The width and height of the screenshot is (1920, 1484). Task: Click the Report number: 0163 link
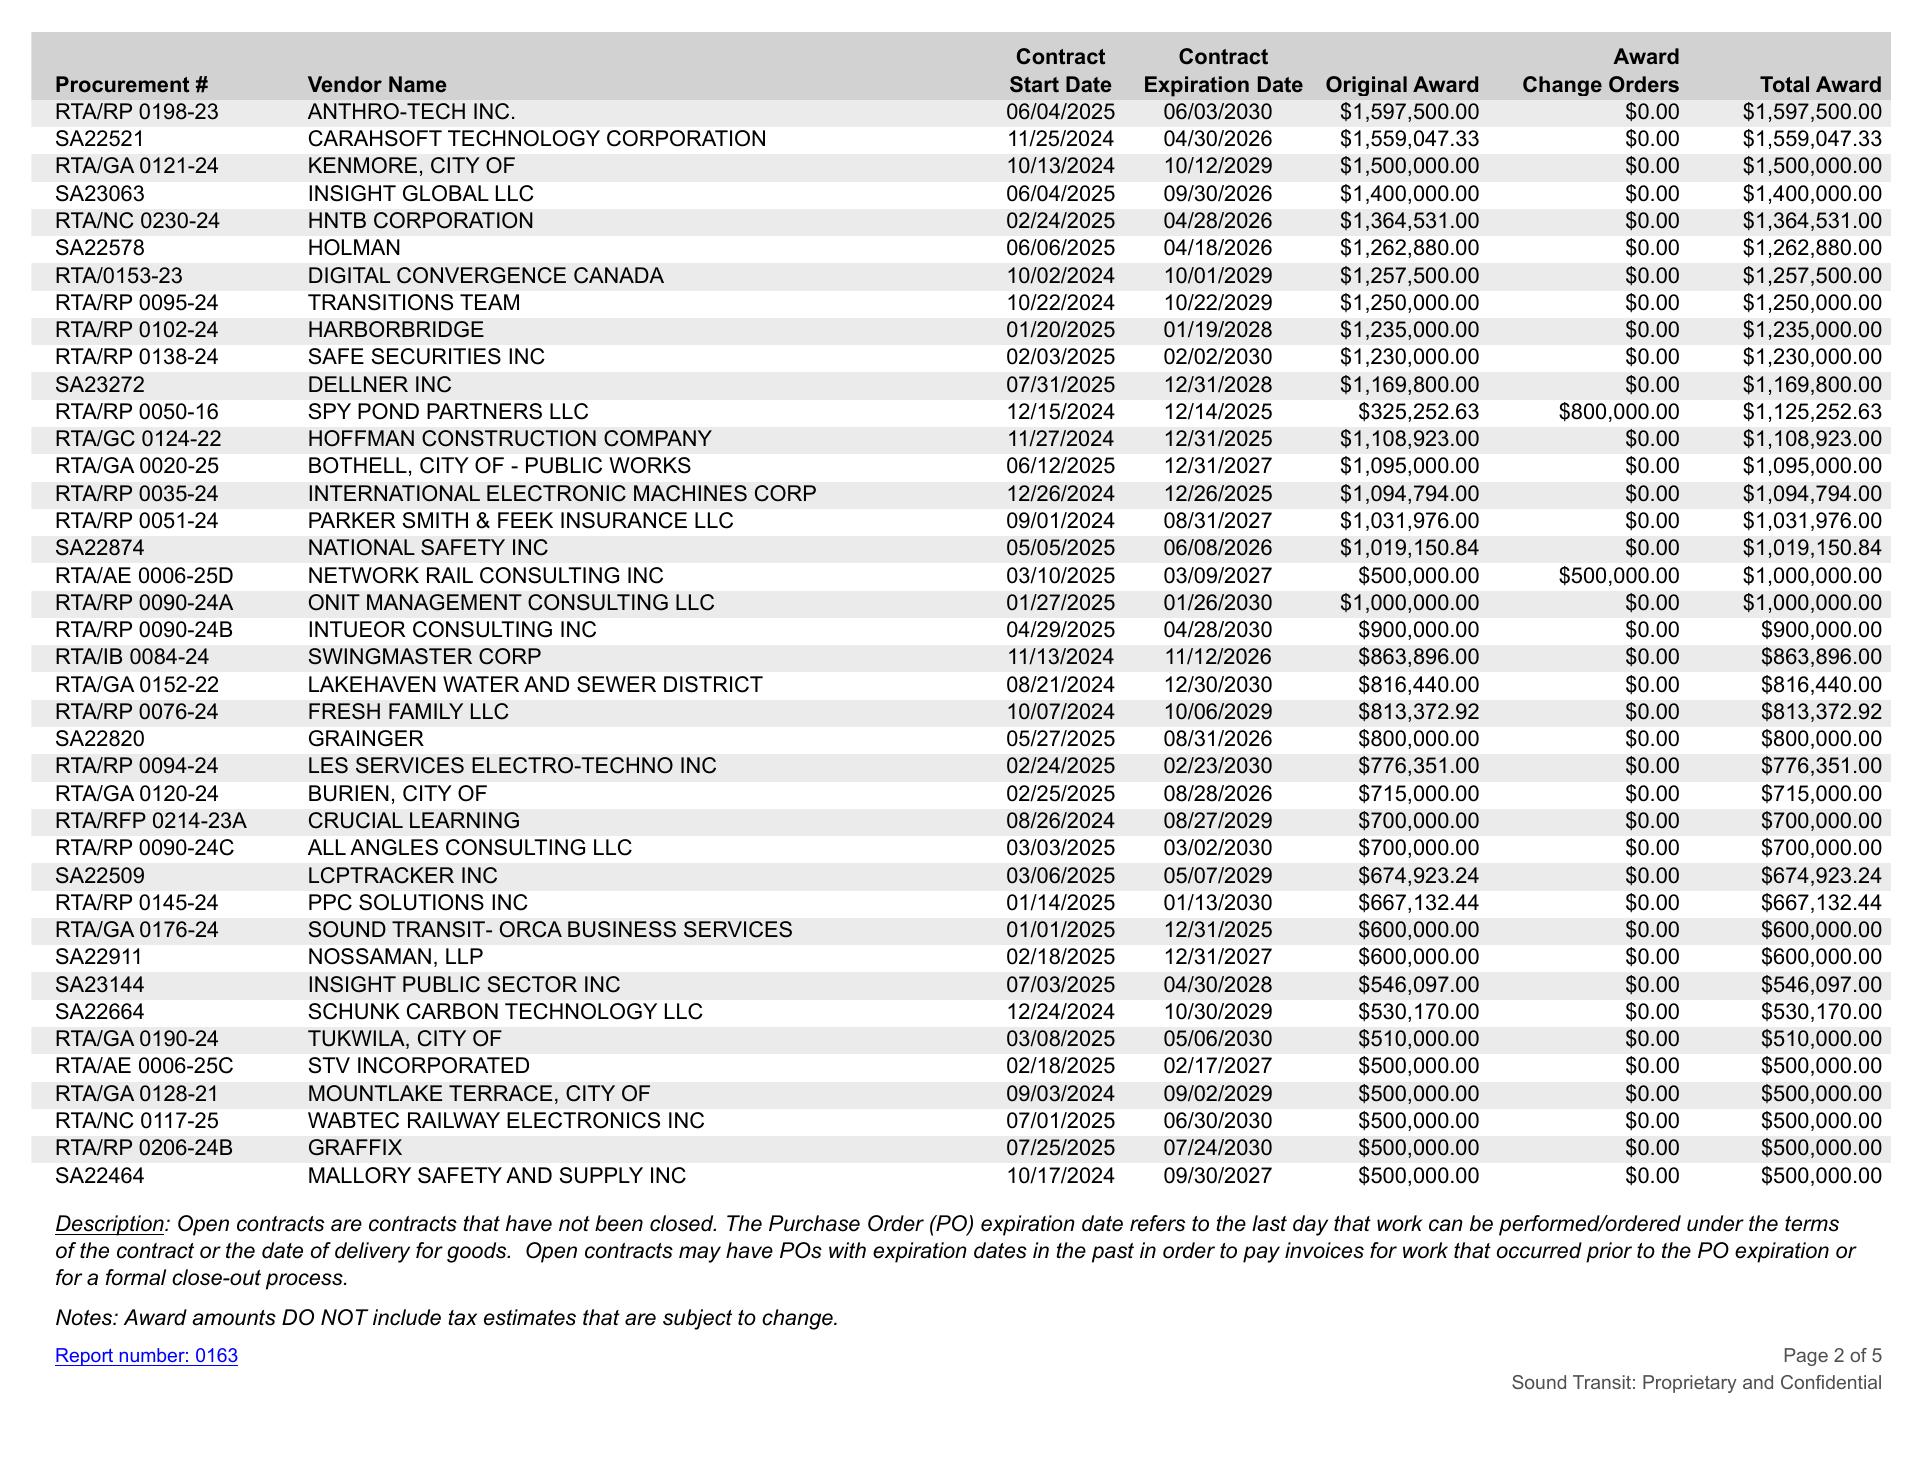click(146, 1356)
